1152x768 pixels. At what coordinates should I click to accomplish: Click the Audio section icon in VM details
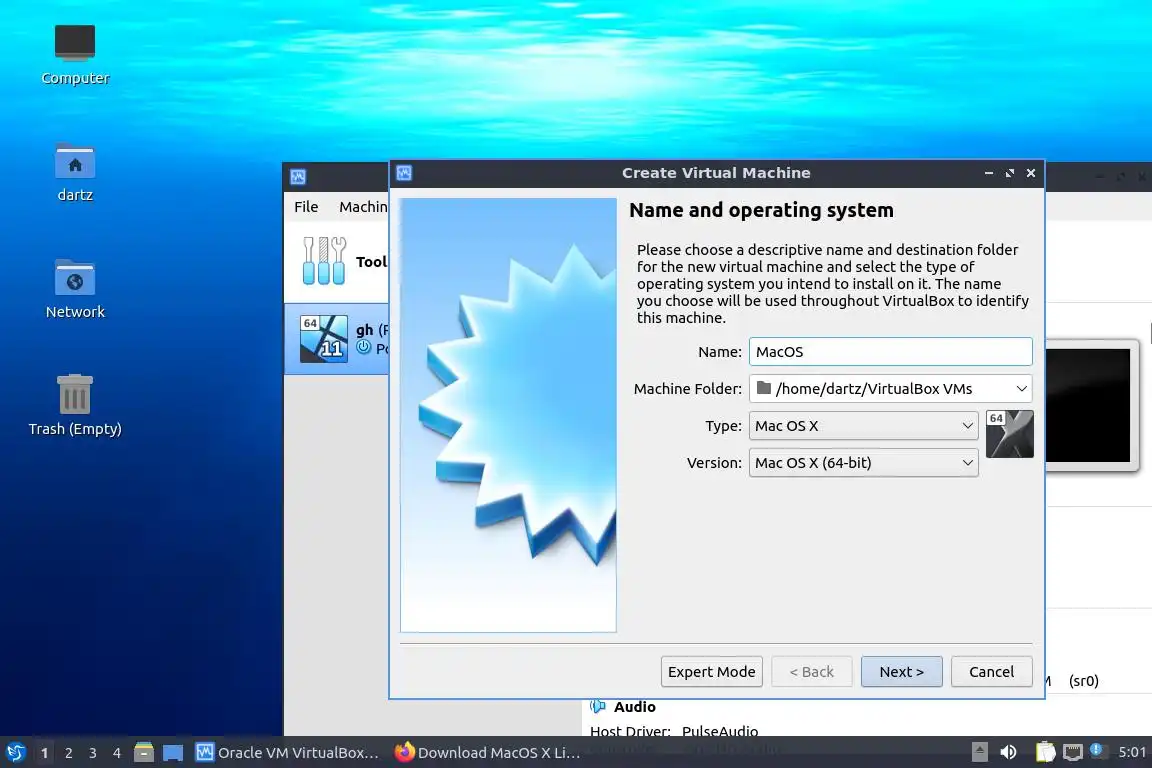(x=598, y=707)
